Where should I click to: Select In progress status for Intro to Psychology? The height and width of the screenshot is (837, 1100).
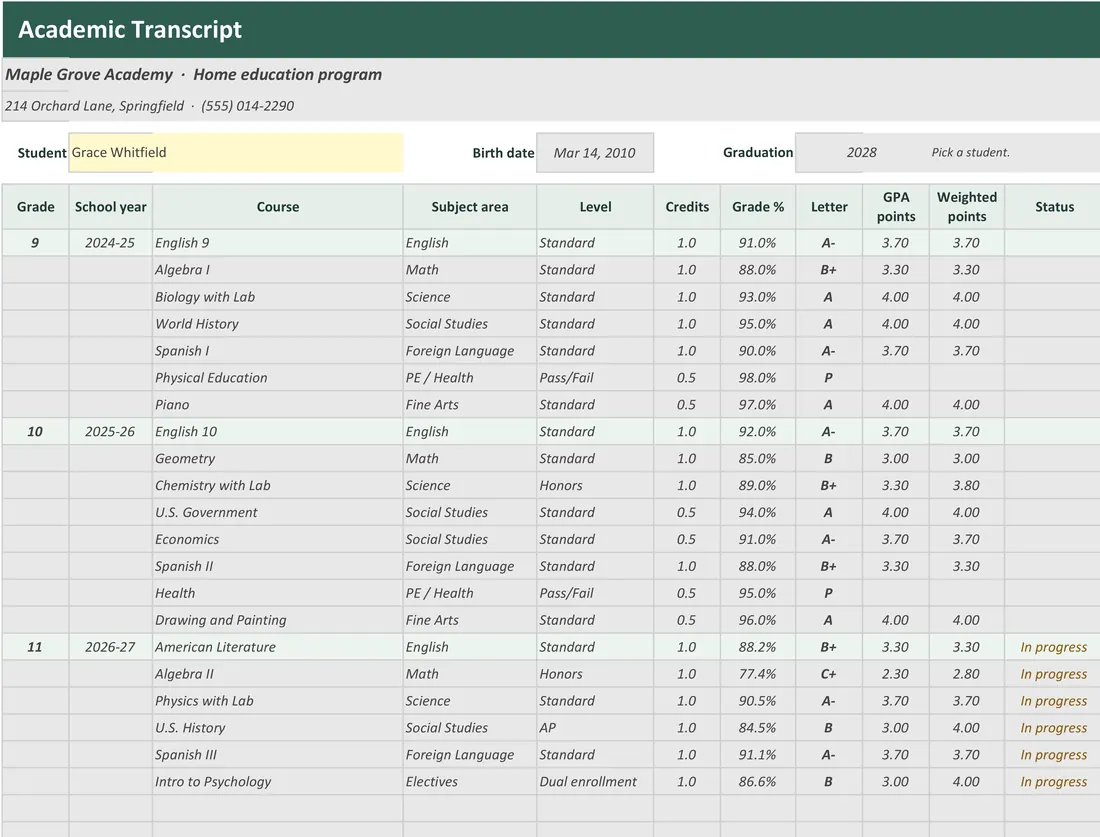(1053, 782)
